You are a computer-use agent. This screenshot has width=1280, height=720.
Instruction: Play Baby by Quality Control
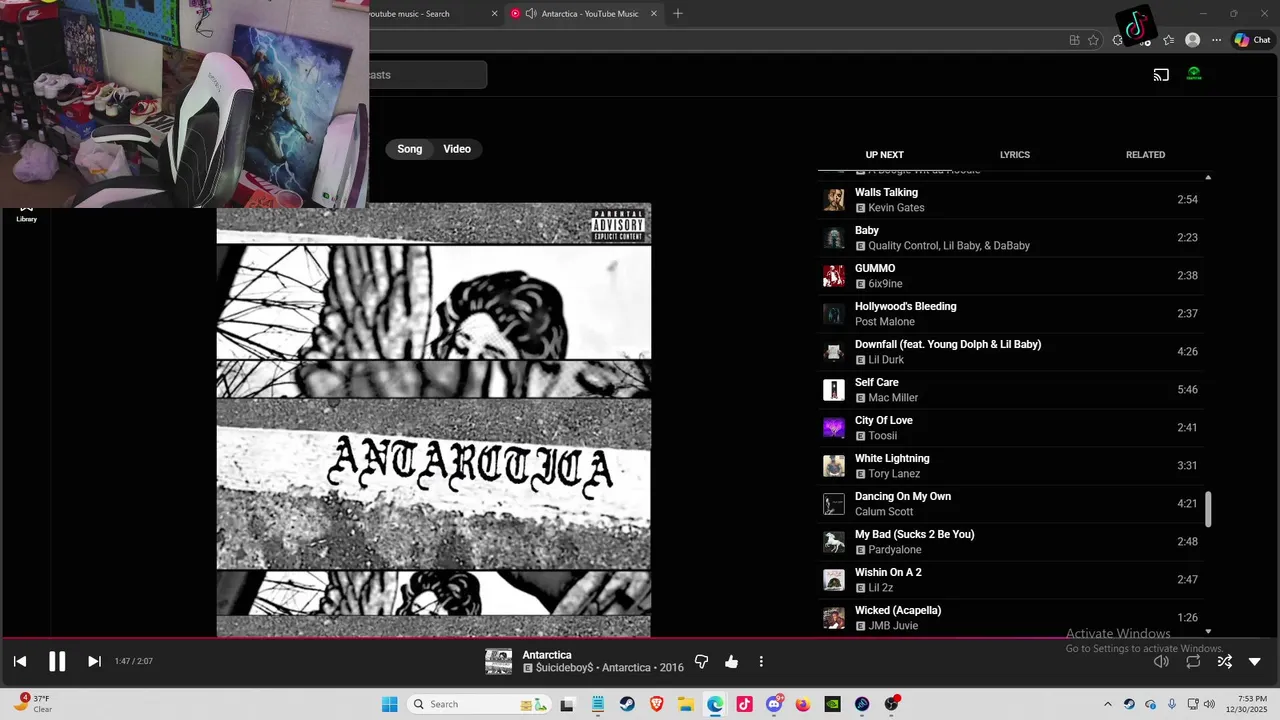click(1012, 238)
